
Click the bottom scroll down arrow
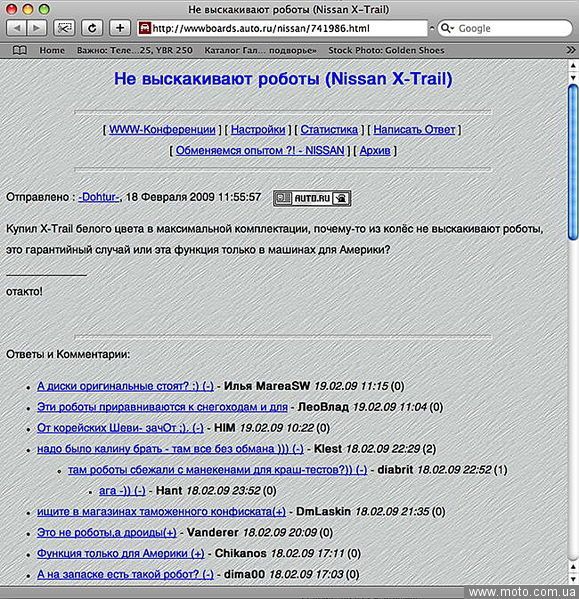(573, 579)
